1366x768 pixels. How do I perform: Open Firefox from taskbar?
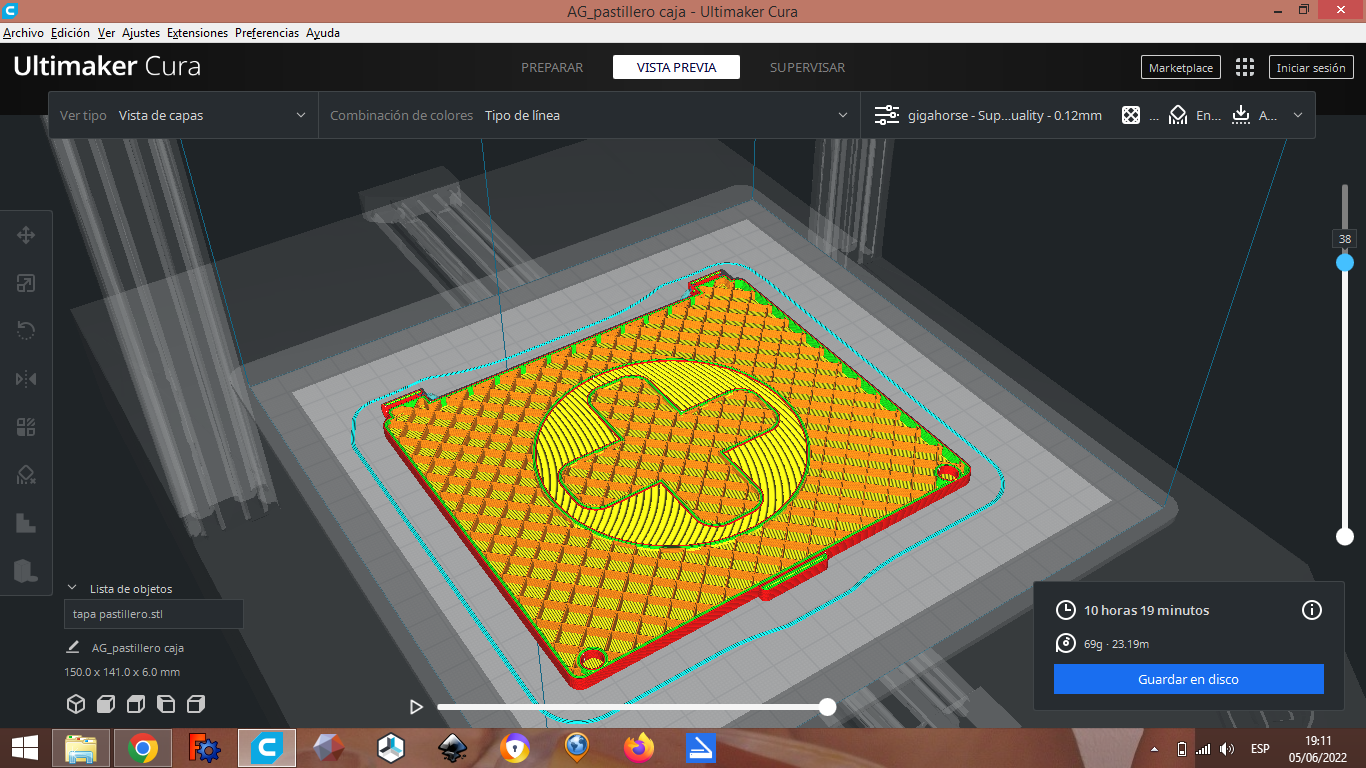(637, 747)
